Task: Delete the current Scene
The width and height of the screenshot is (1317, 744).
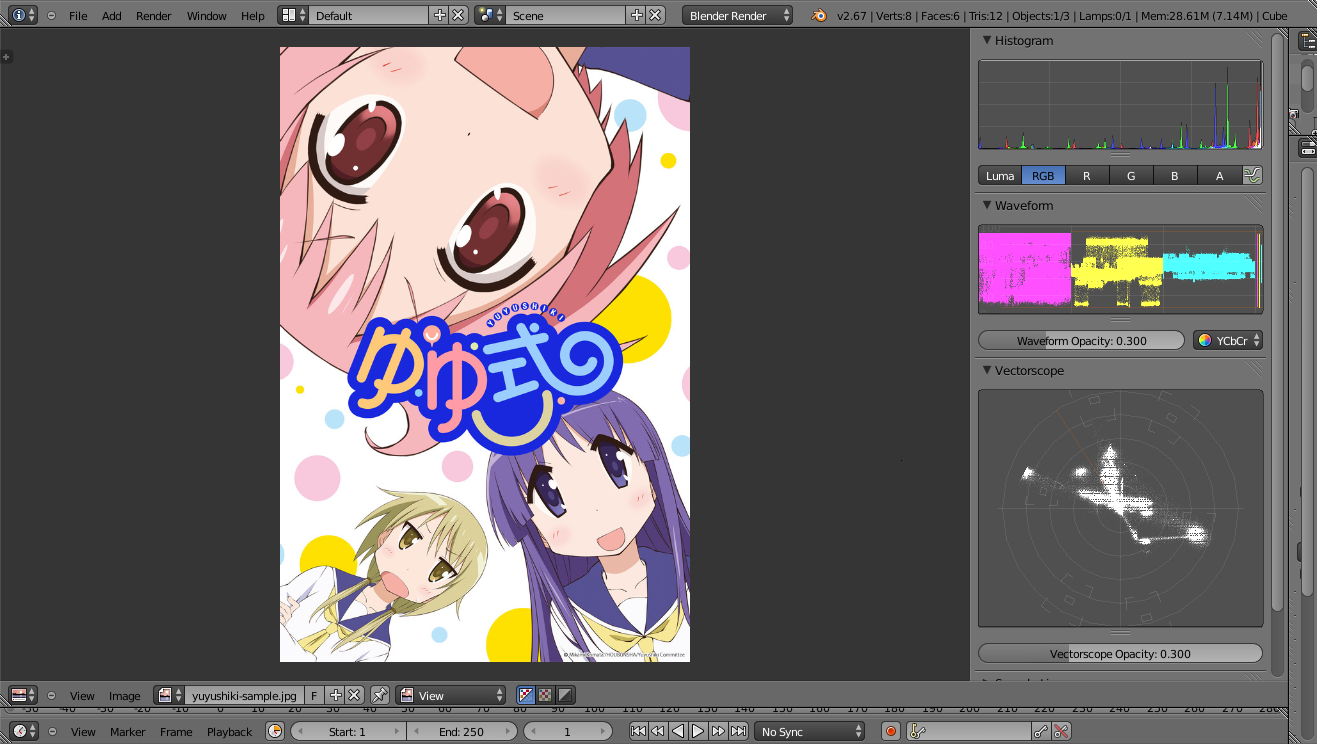Action: pos(655,15)
